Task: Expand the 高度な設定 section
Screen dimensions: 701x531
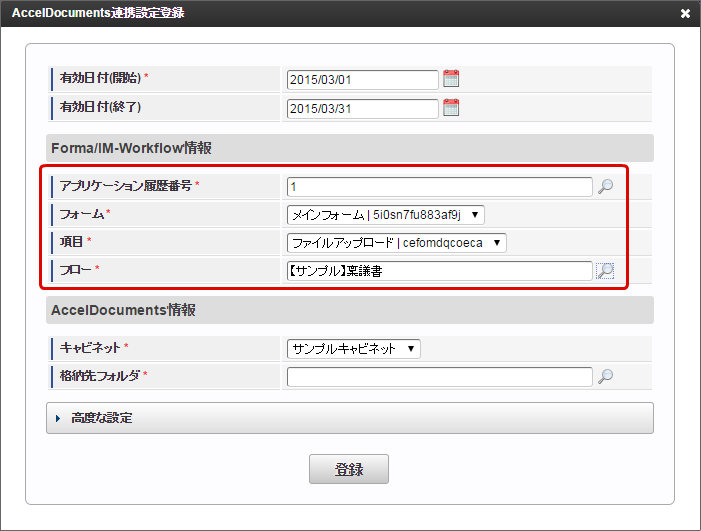Action: 350,418
